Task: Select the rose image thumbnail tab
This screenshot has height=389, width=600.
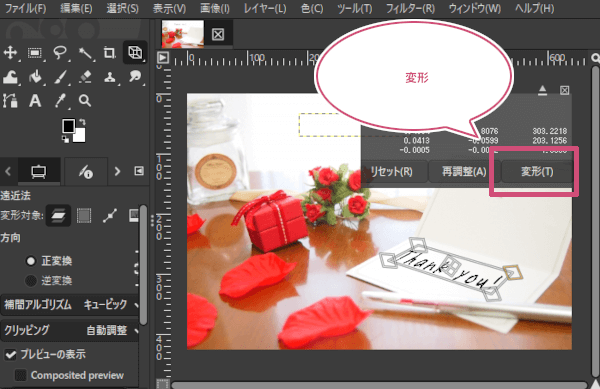Action: coord(183,34)
